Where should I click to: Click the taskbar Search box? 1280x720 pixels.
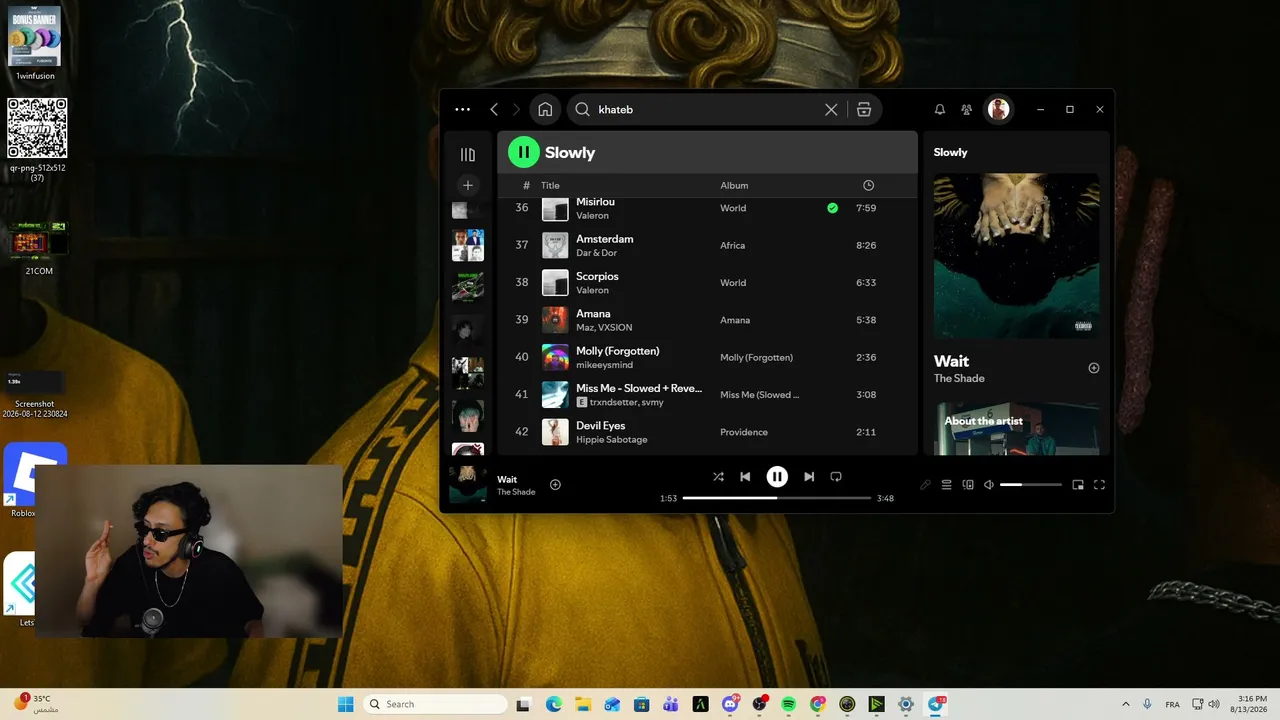pyautogui.click(x=434, y=704)
